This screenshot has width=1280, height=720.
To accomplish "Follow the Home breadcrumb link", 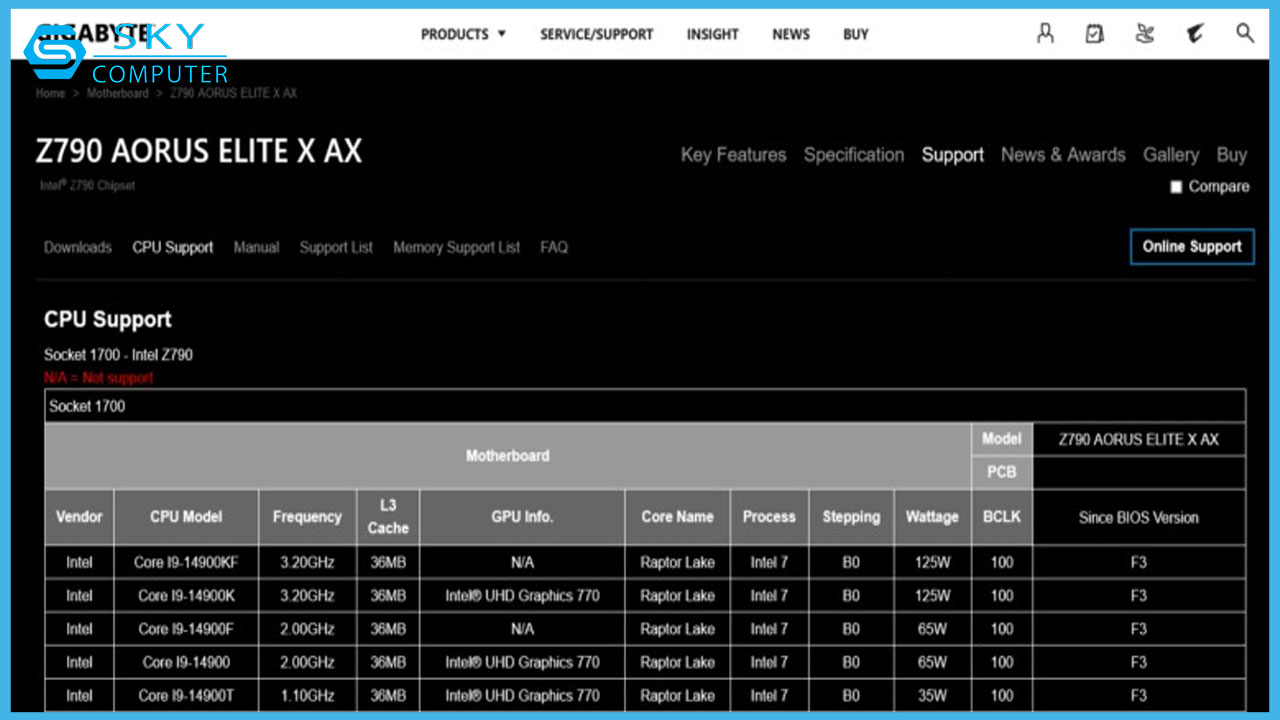I will (50, 93).
